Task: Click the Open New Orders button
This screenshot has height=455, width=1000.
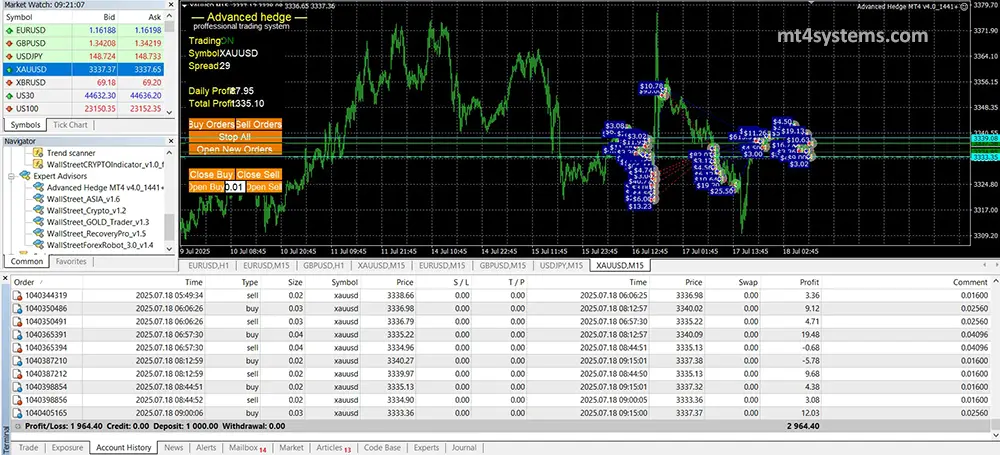Action: pos(235,149)
